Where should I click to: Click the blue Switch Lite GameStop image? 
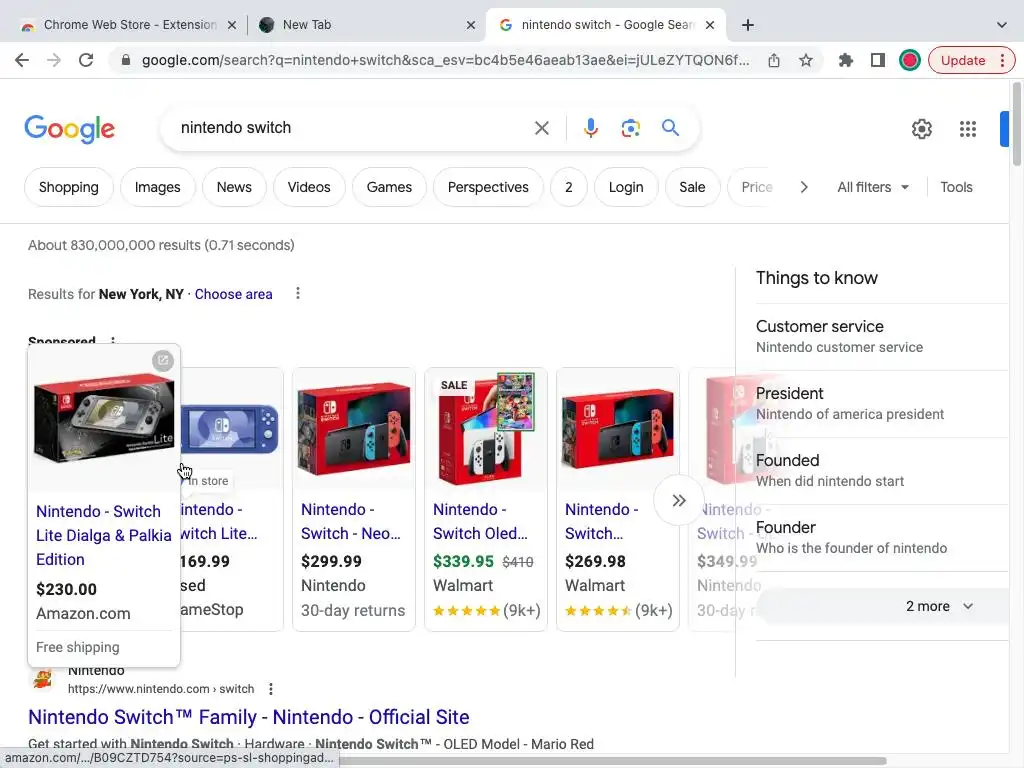229,428
